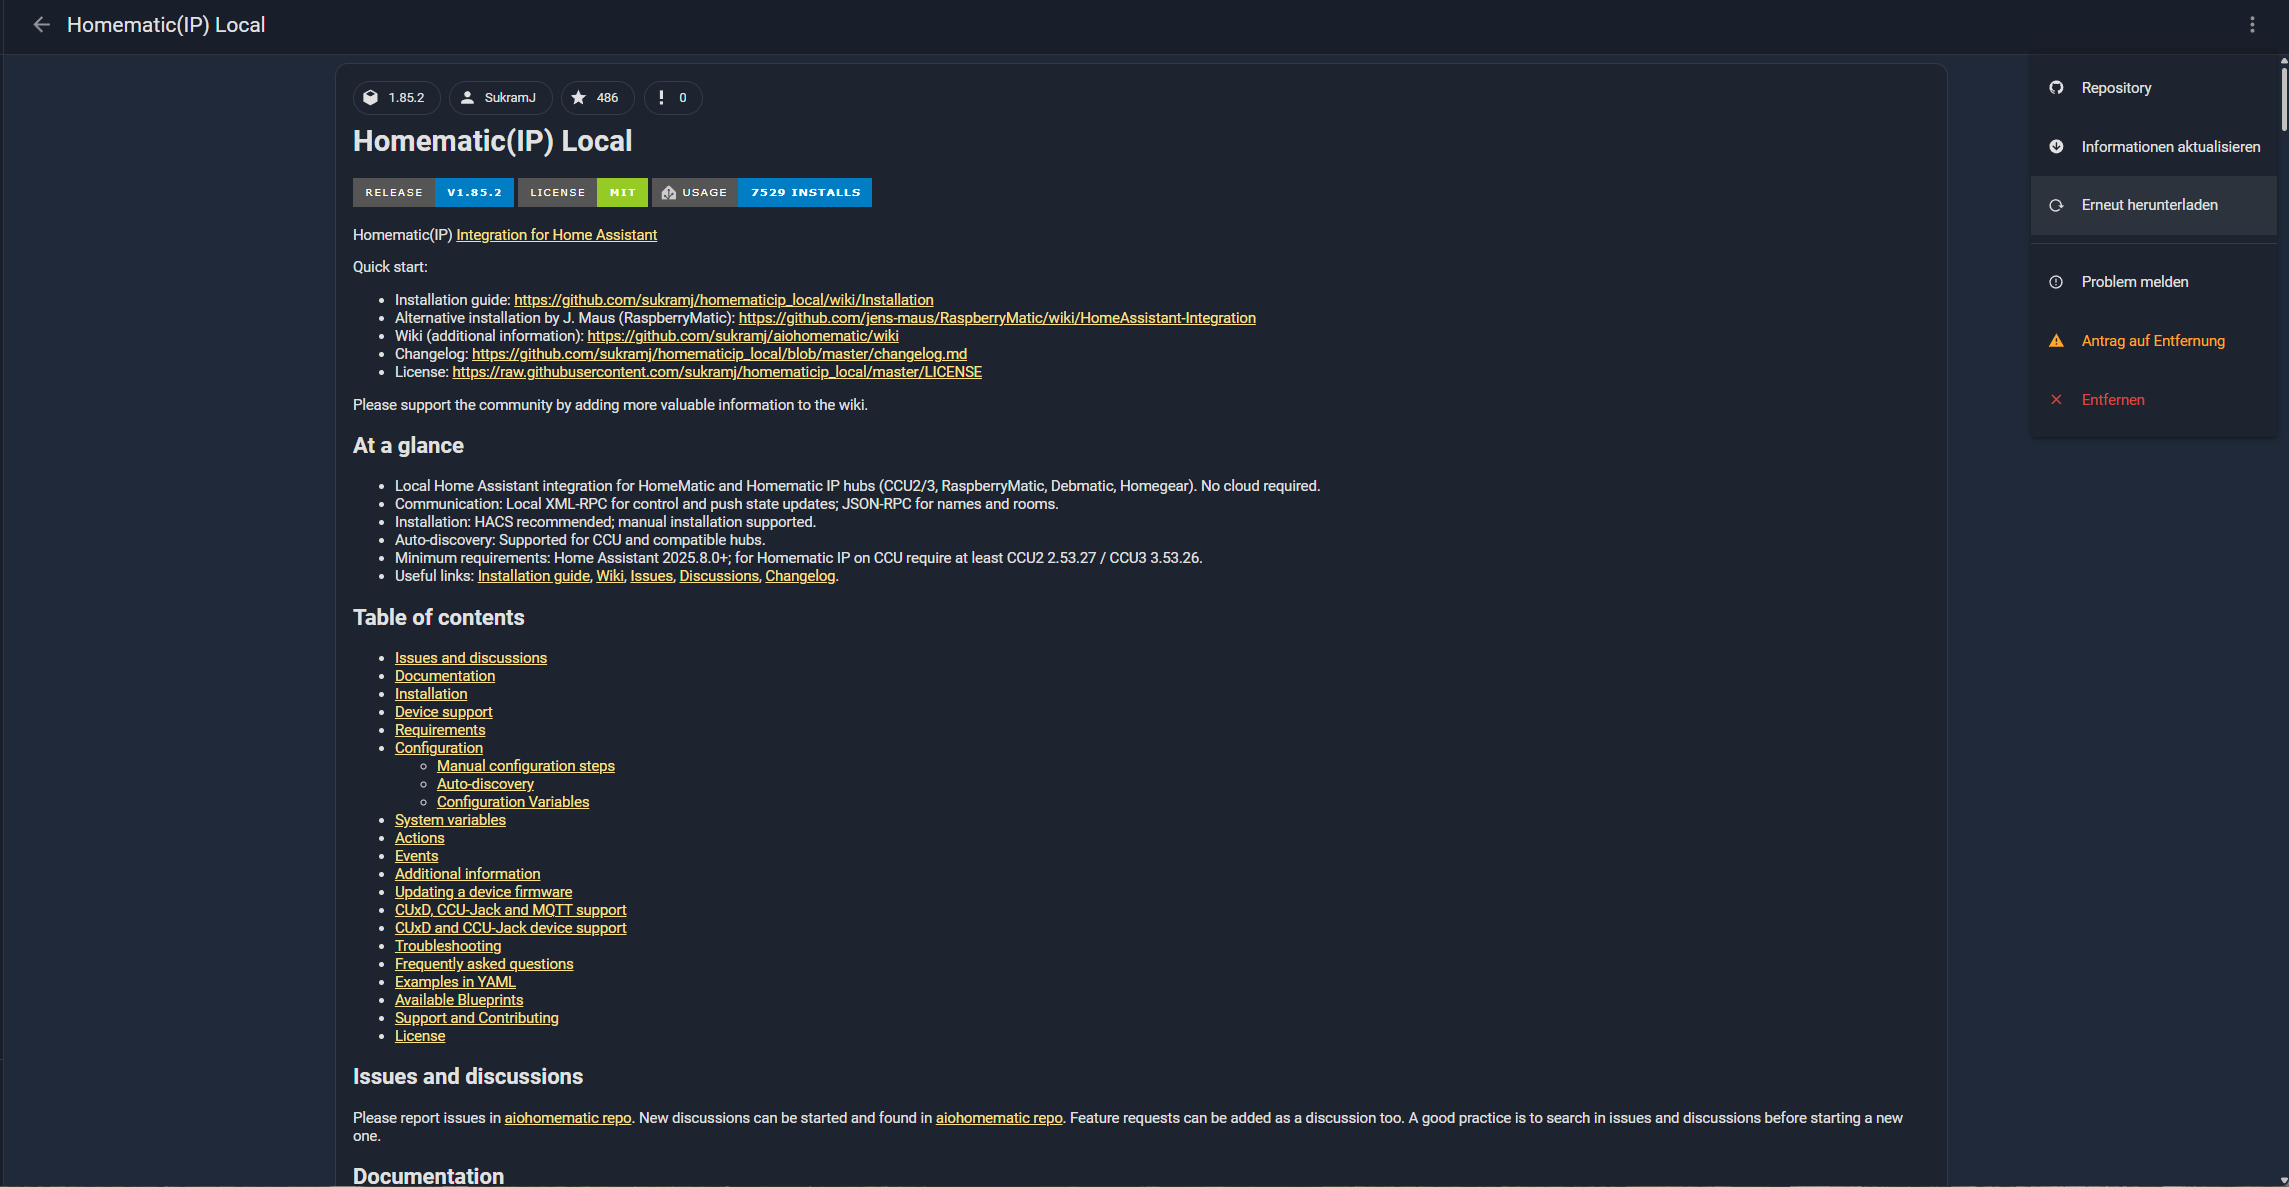The height and width of the screenshot is (1187, 2289).
Task: Click the SukramJ author person icon
Action: (467, 98)
